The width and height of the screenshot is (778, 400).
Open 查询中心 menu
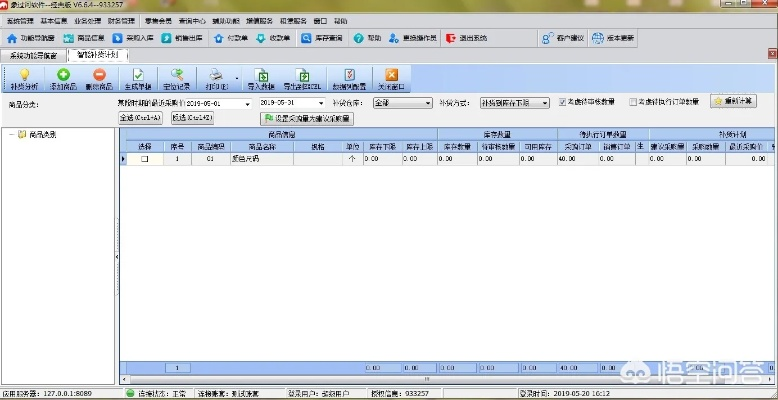pyautogui.click(x=192, y=21)
